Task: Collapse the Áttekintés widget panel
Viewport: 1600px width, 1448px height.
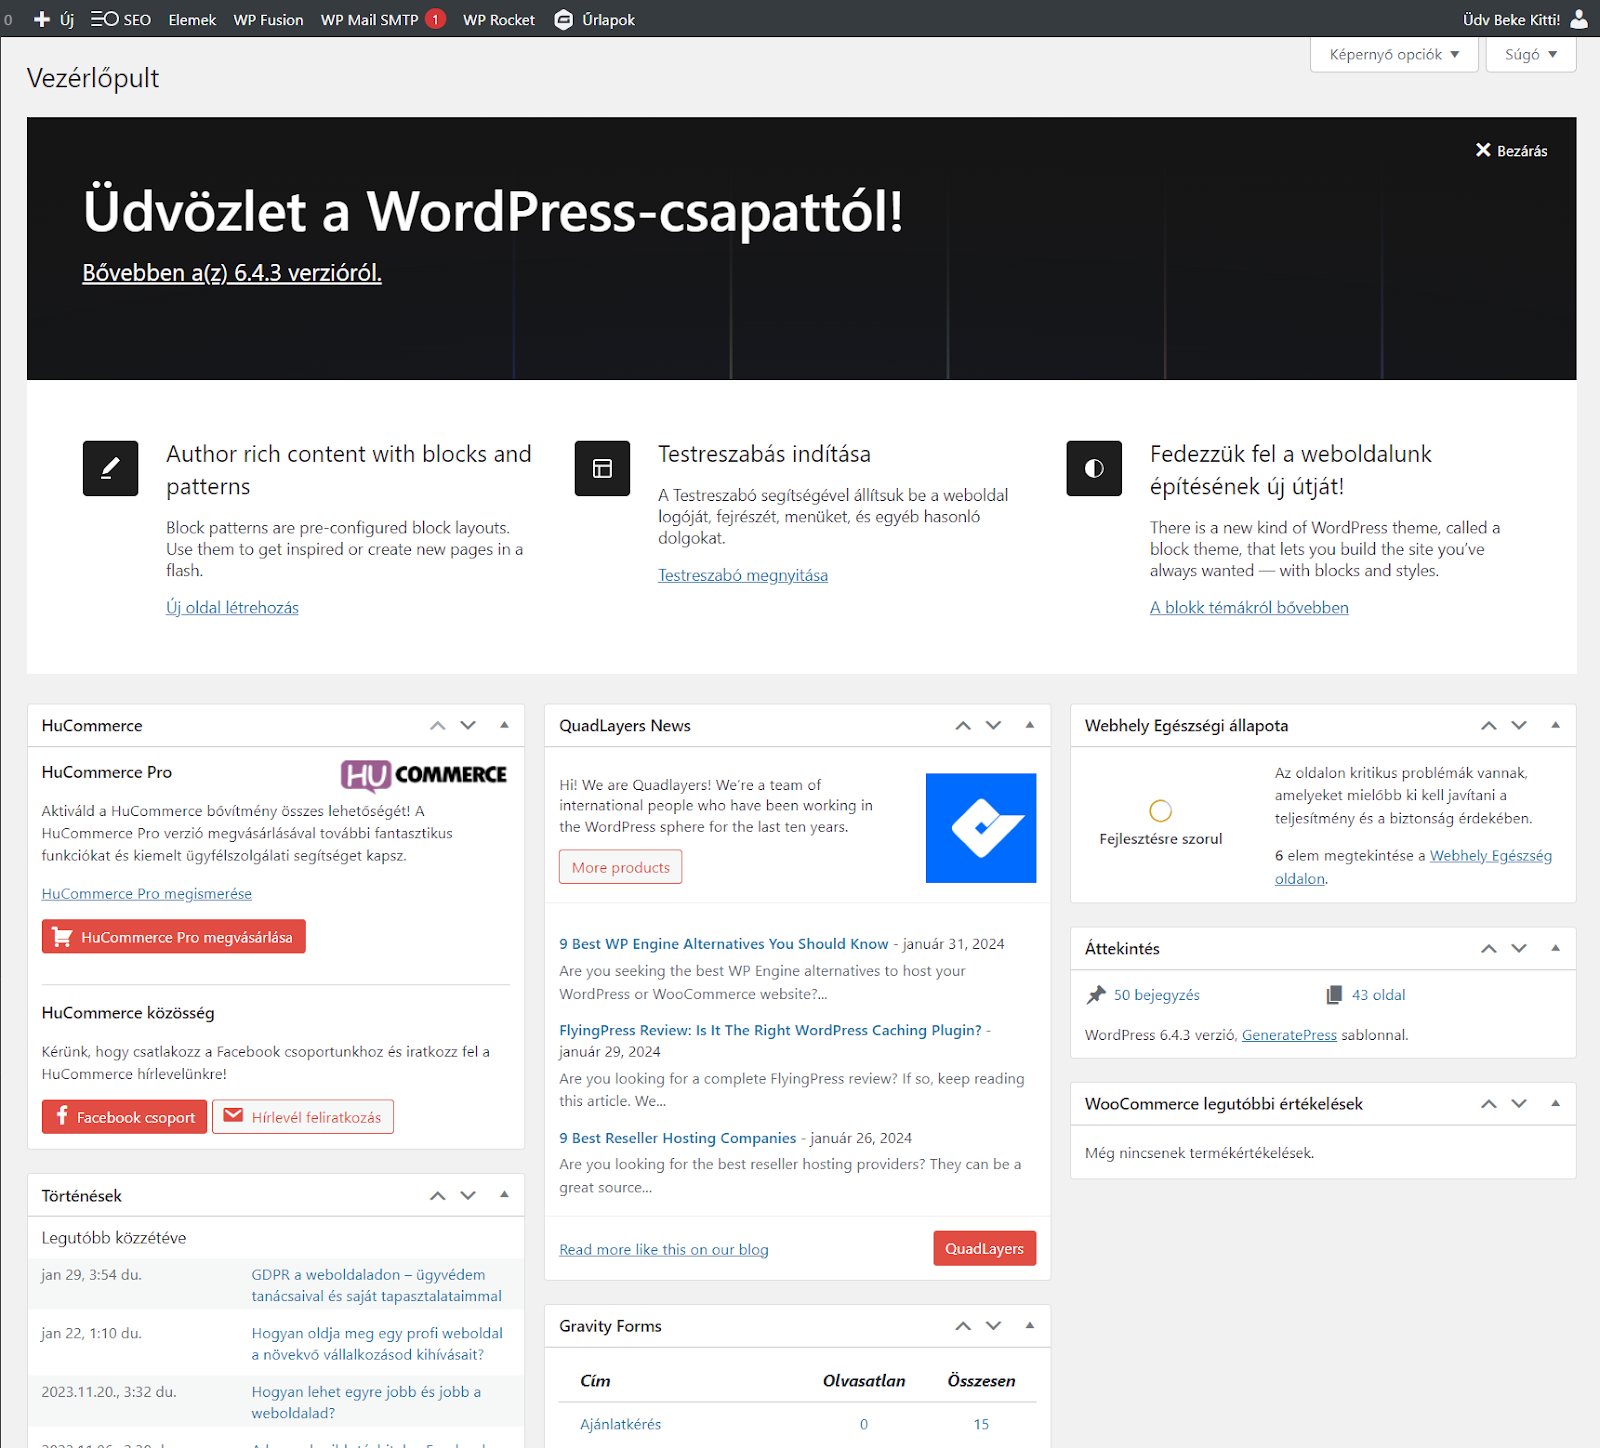Action: [x=1555, y=948]
